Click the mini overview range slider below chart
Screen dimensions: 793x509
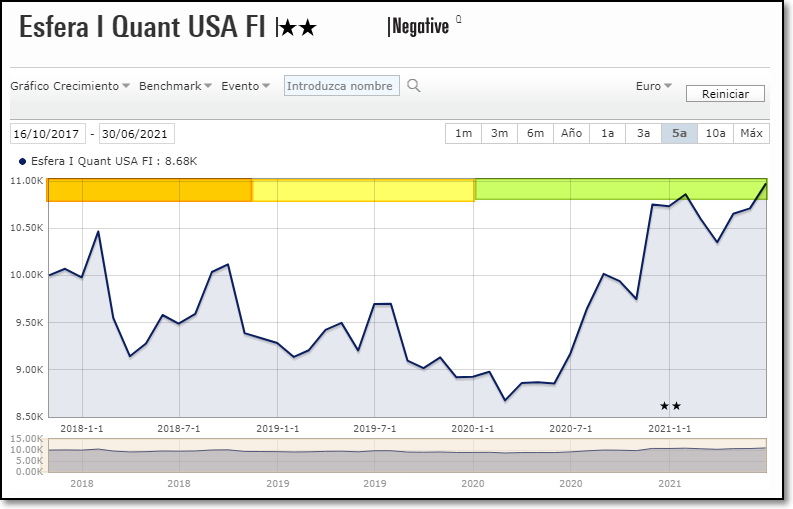pyautogui.click(x=407, y=455)
